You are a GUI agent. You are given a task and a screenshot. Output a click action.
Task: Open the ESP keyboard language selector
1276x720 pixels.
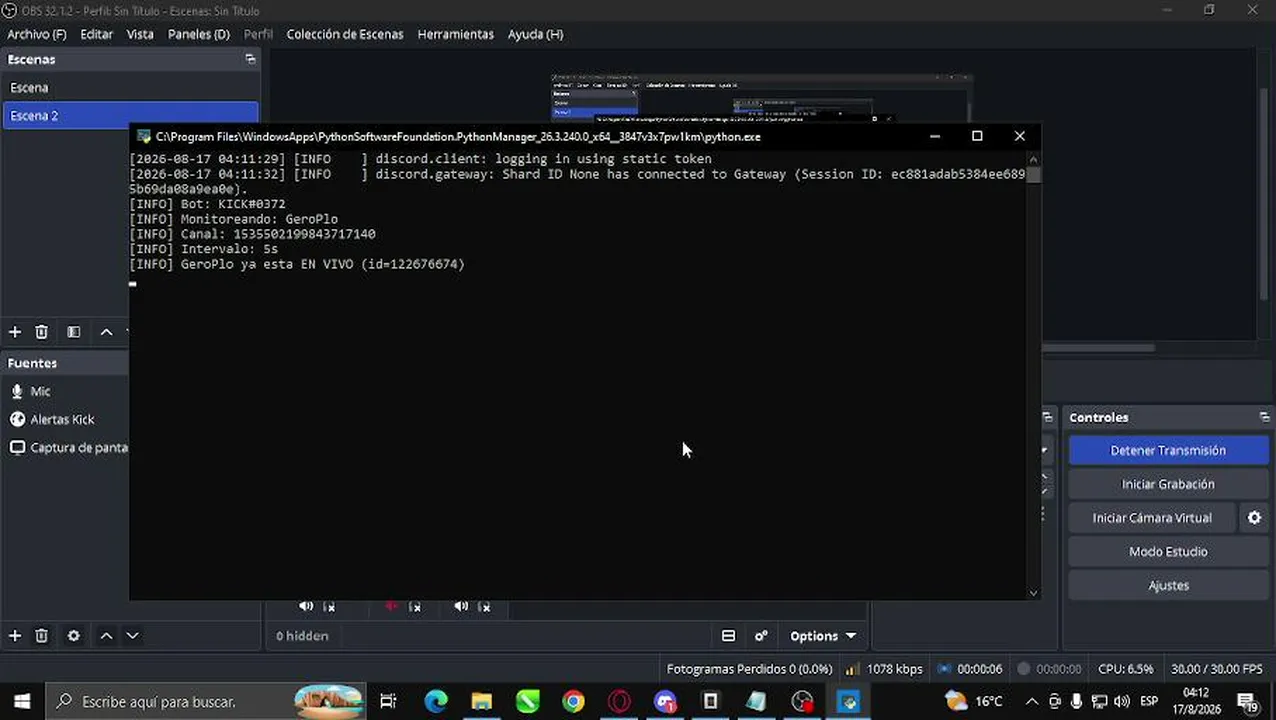click(x=1150, y=702)
